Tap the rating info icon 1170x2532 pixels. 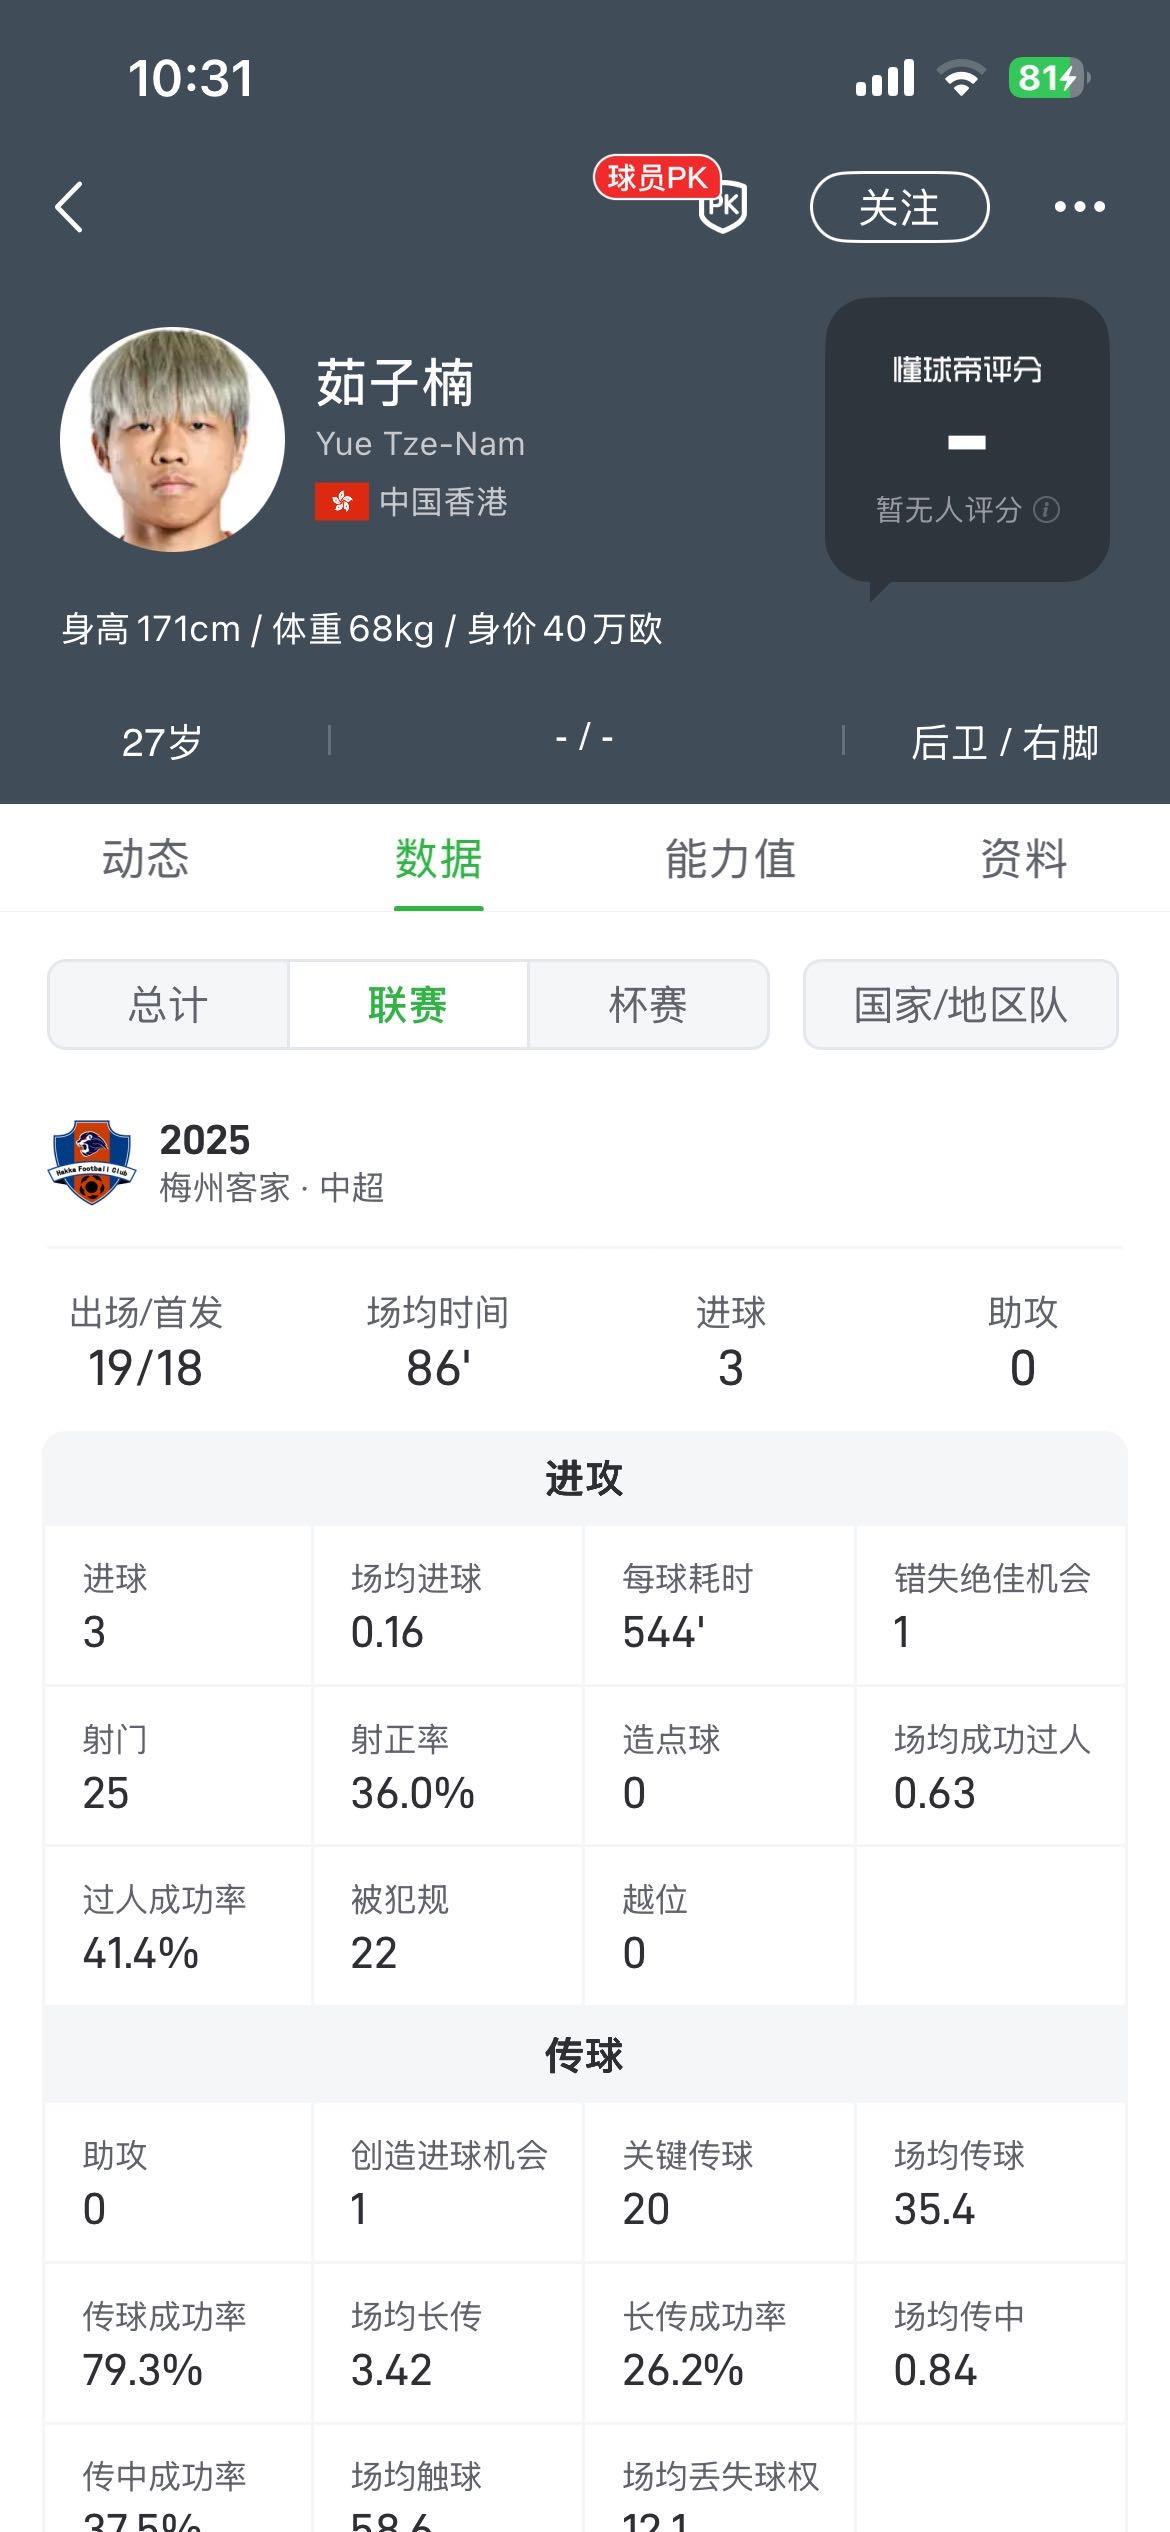tap(1047, 510)
